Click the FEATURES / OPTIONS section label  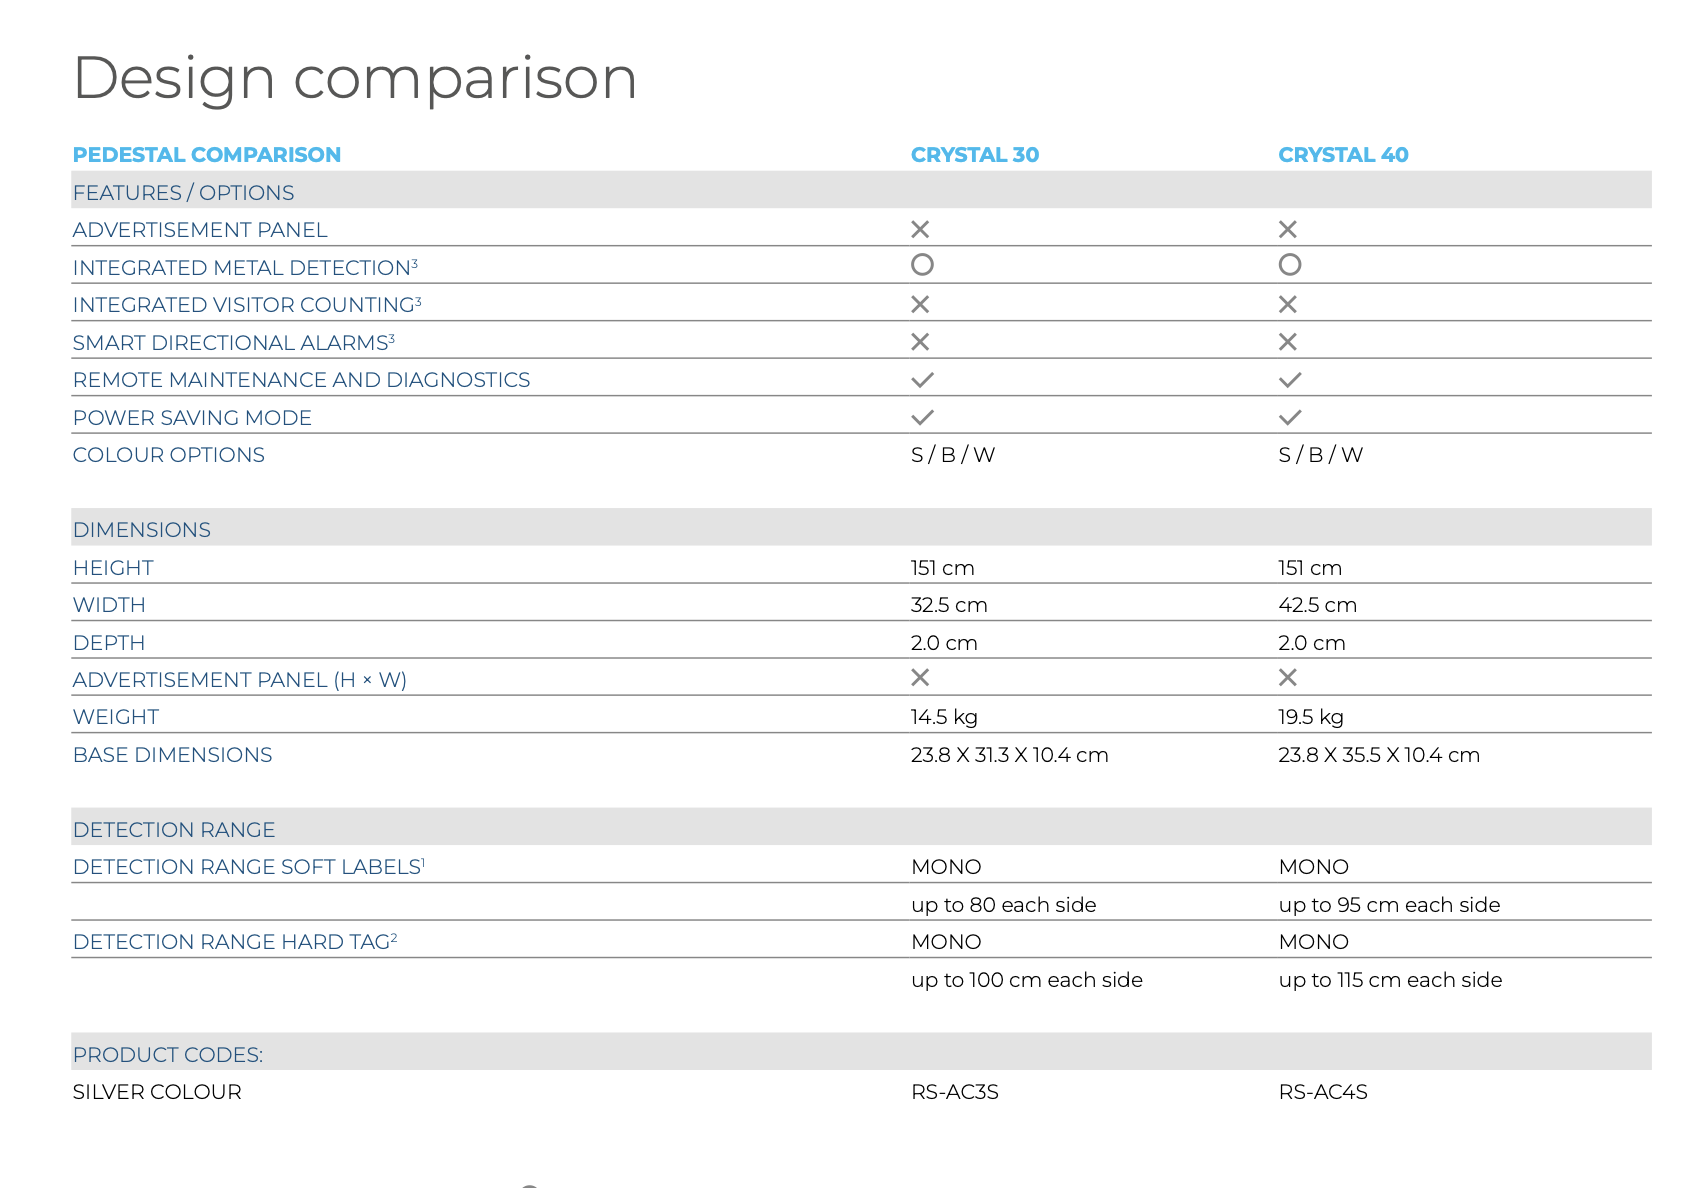tap(183, 193)
